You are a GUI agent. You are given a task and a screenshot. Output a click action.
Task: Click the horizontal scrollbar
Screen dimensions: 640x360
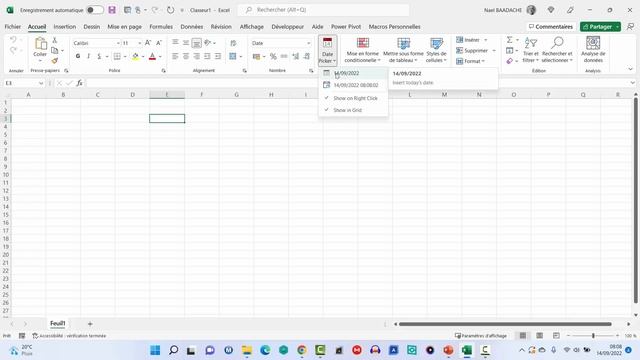(x=505, y=324)
